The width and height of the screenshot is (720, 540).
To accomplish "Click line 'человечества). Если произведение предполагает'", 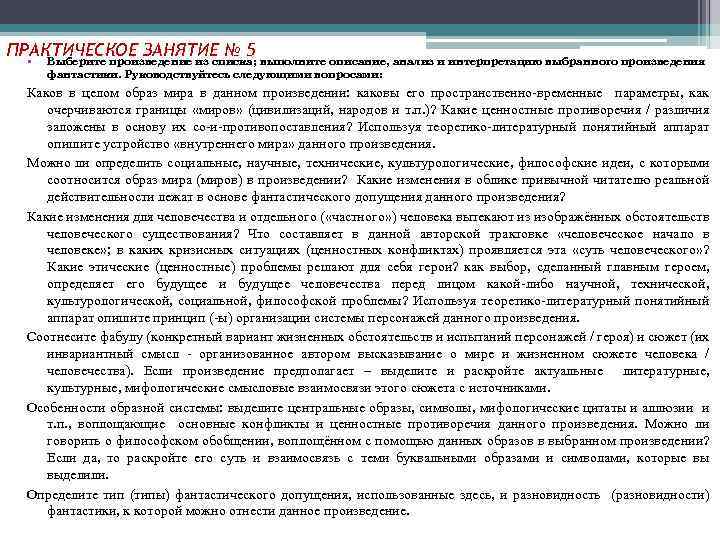I will coord(378,371).
